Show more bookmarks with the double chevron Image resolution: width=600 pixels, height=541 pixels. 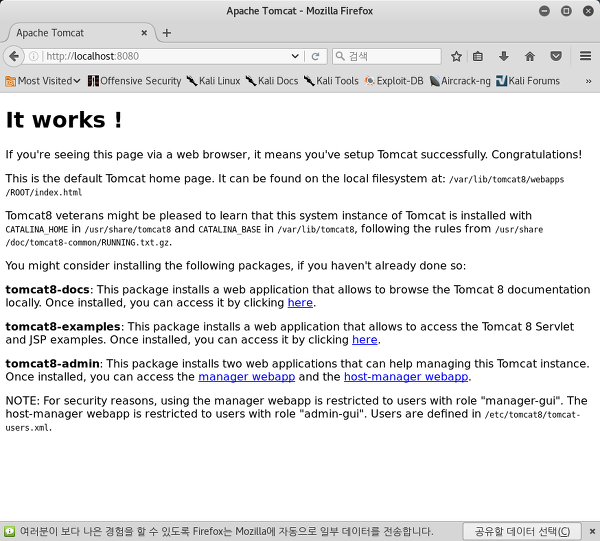[588, 81]
